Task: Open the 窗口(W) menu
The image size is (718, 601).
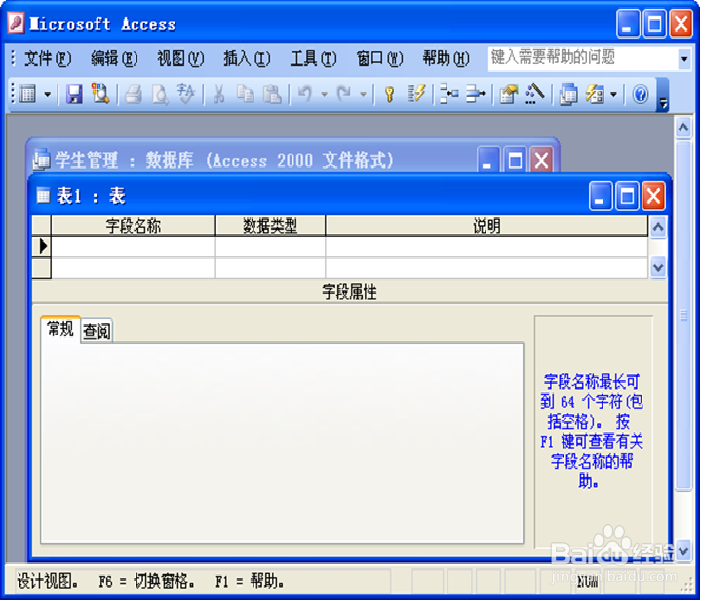Action: pyautogui.click(x=380, y=59)
